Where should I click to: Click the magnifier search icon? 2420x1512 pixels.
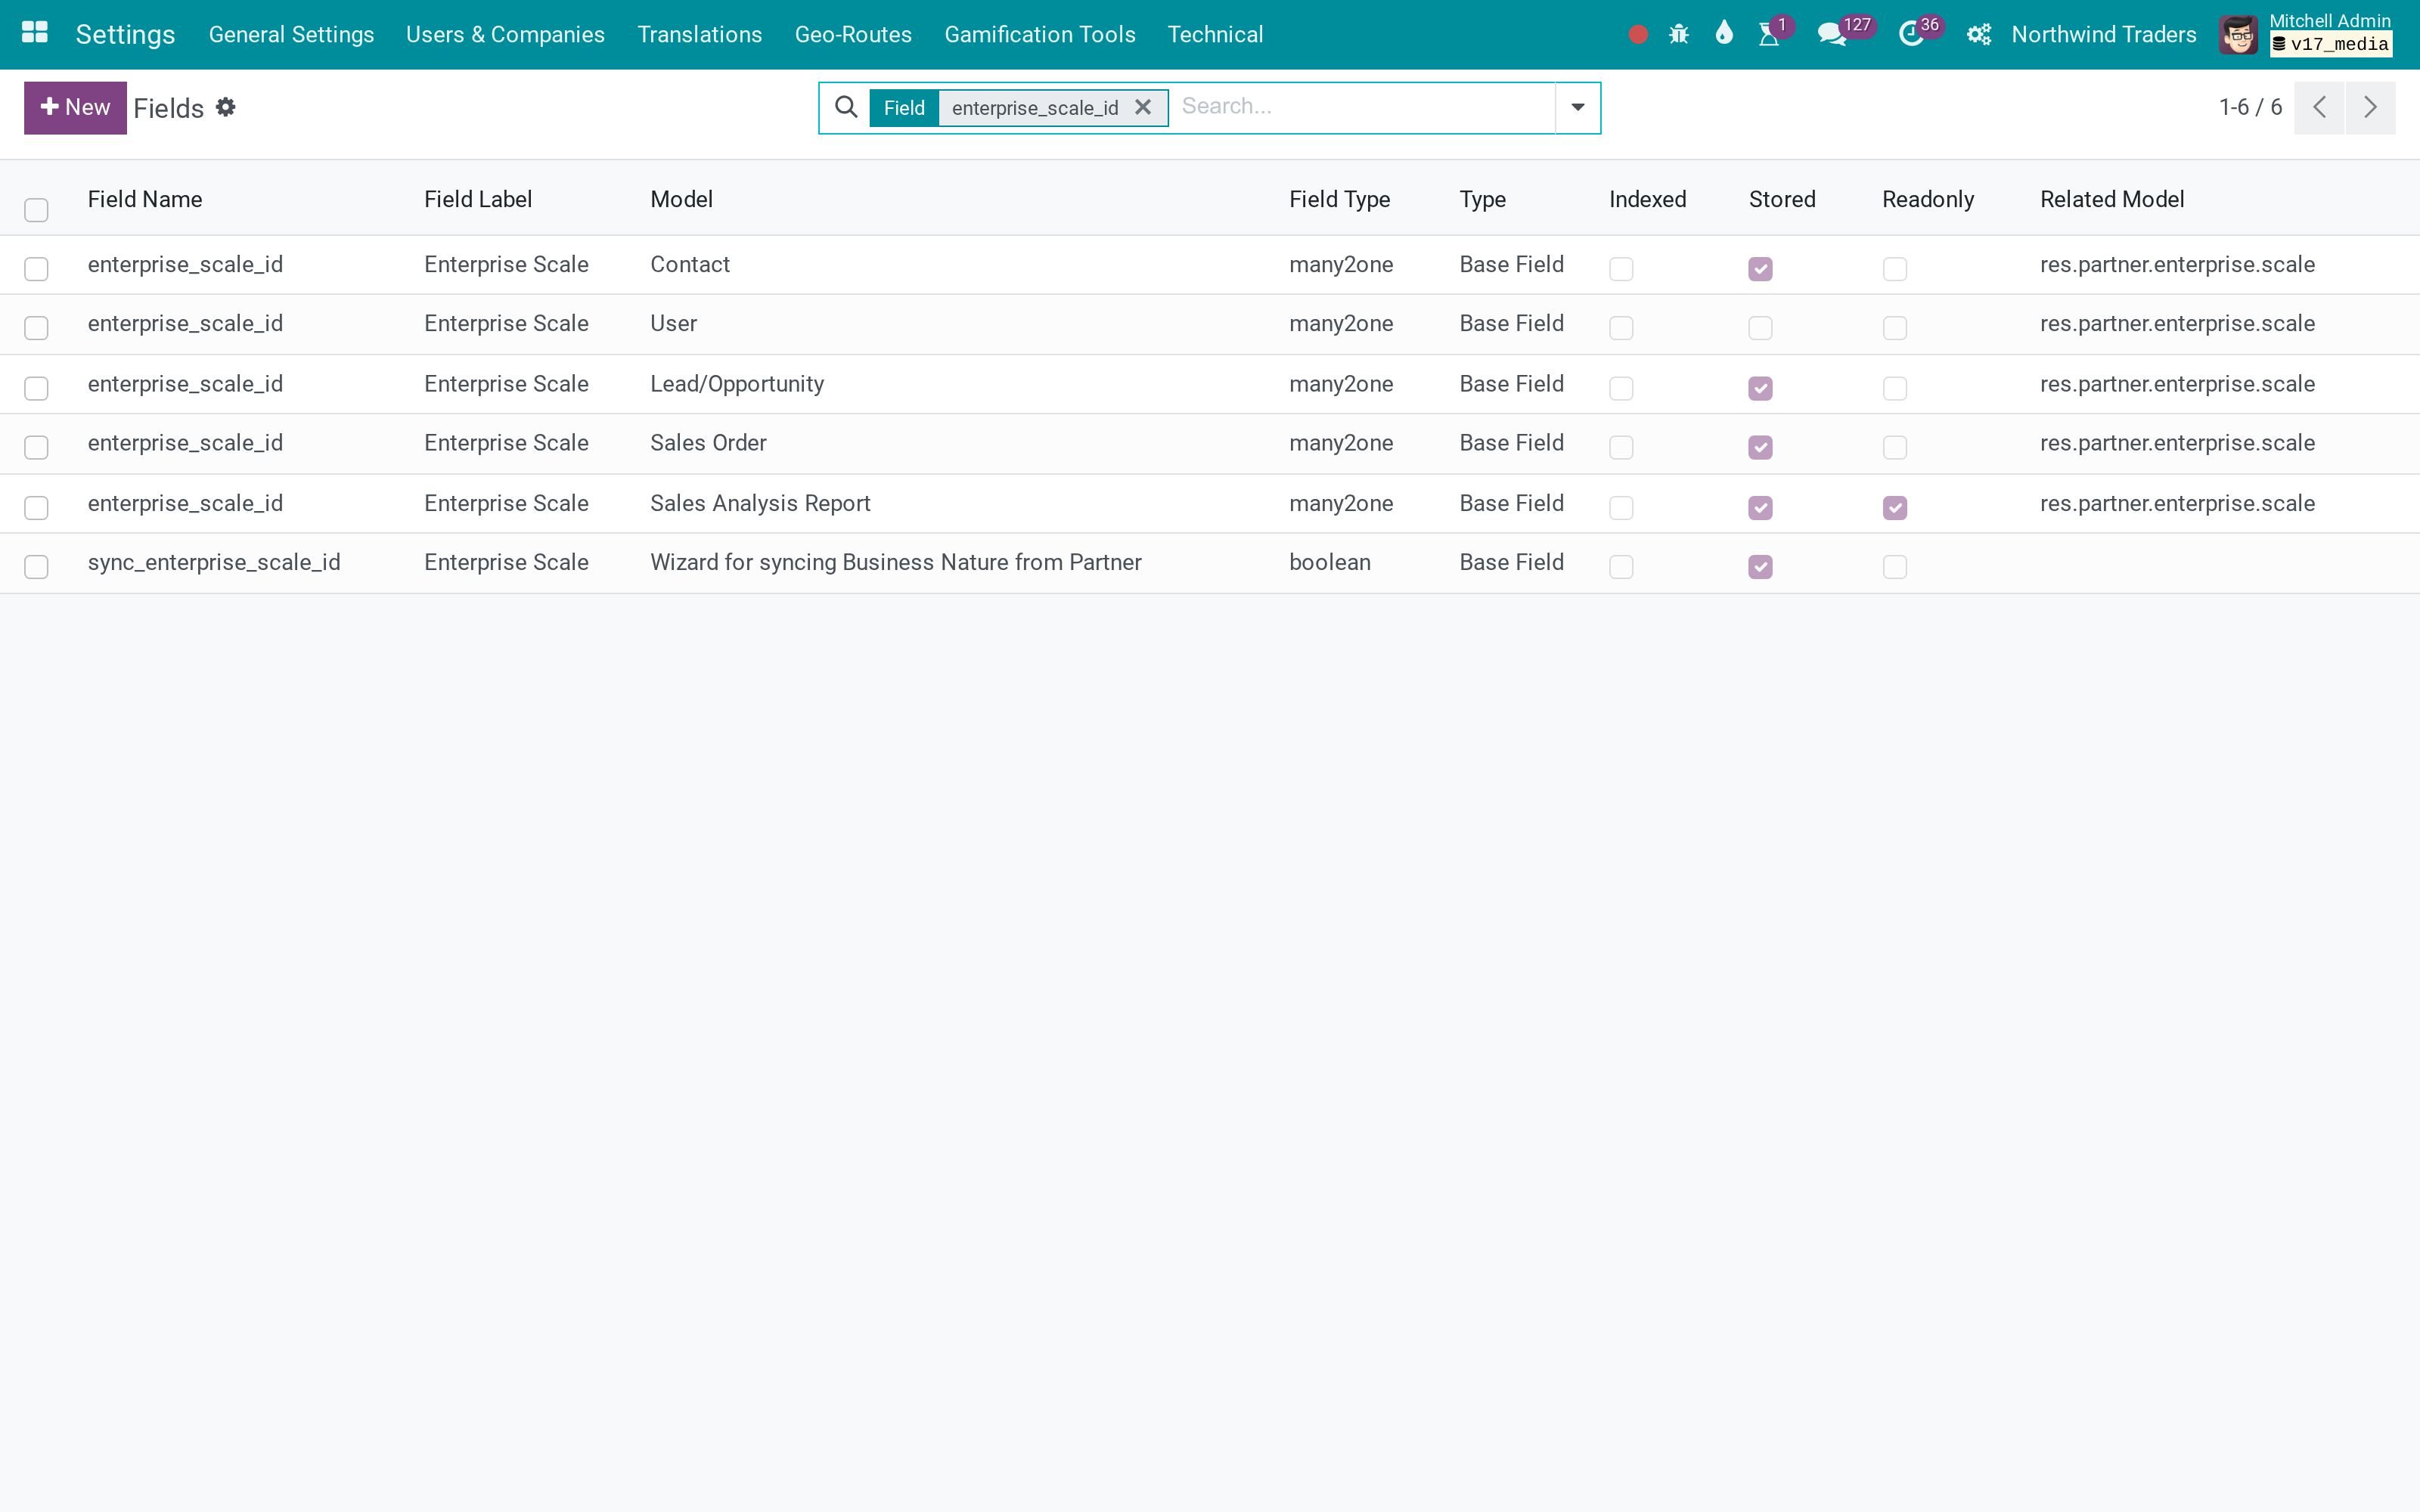pos(846,107)
